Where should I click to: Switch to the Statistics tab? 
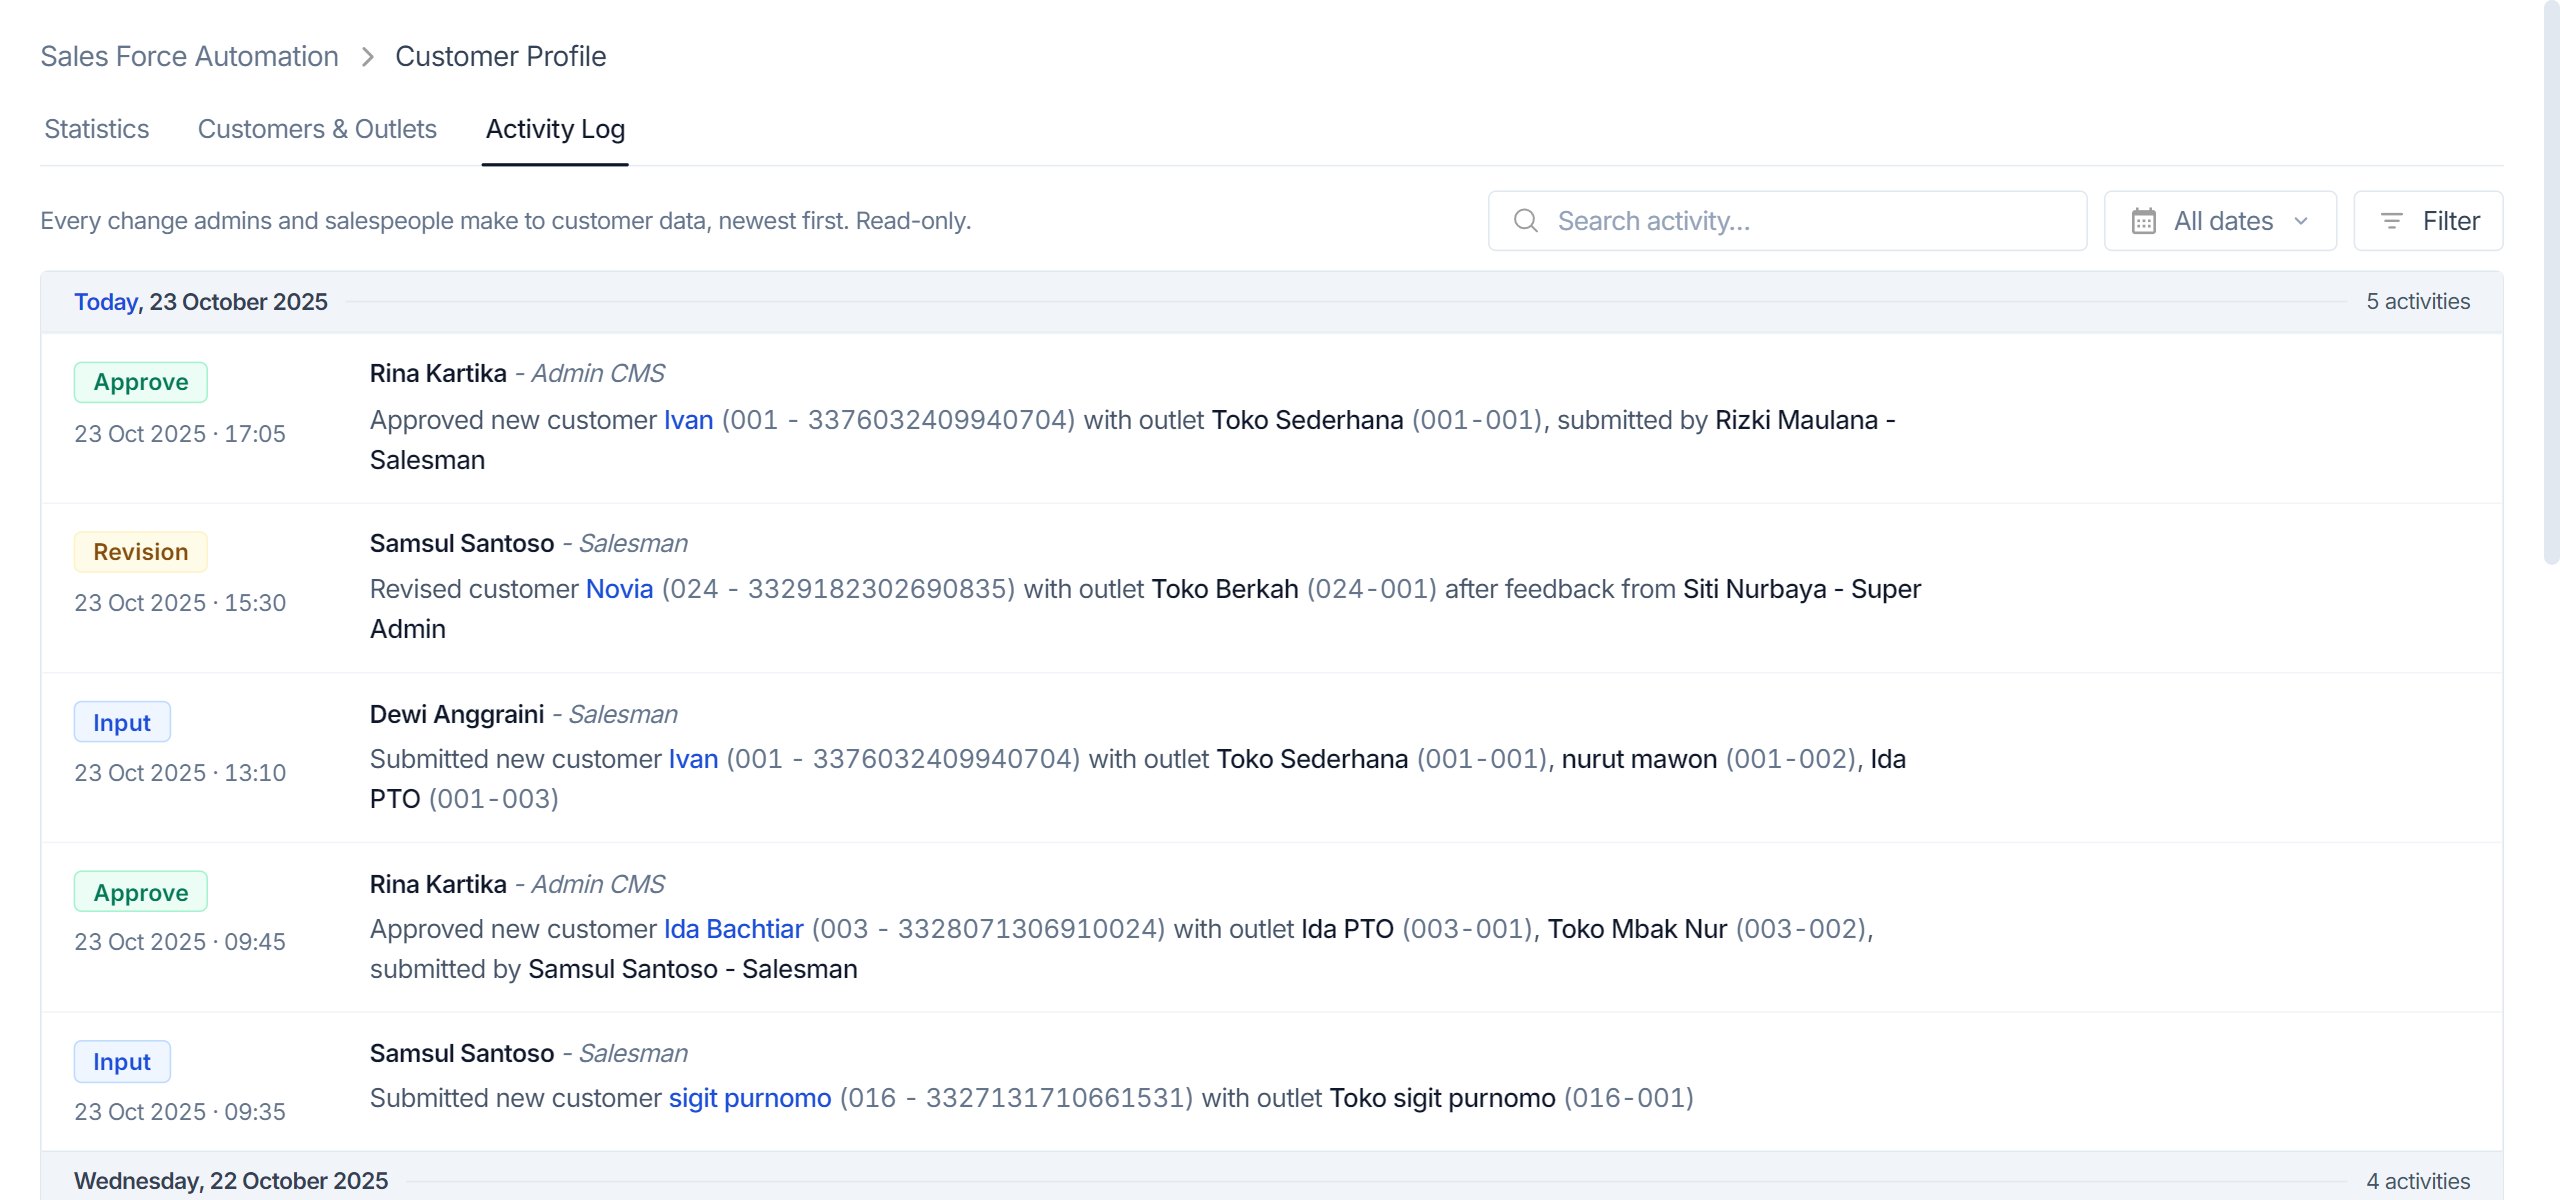(x=97, y=129)
